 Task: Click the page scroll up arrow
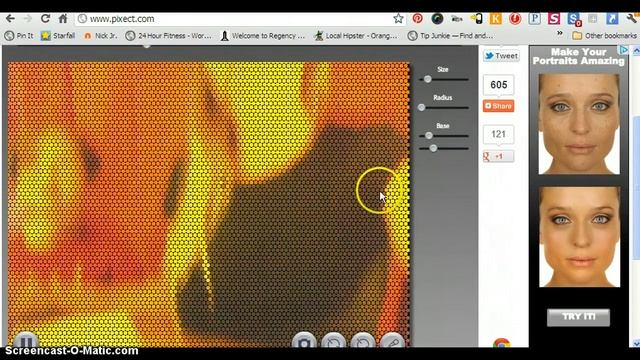636,51
